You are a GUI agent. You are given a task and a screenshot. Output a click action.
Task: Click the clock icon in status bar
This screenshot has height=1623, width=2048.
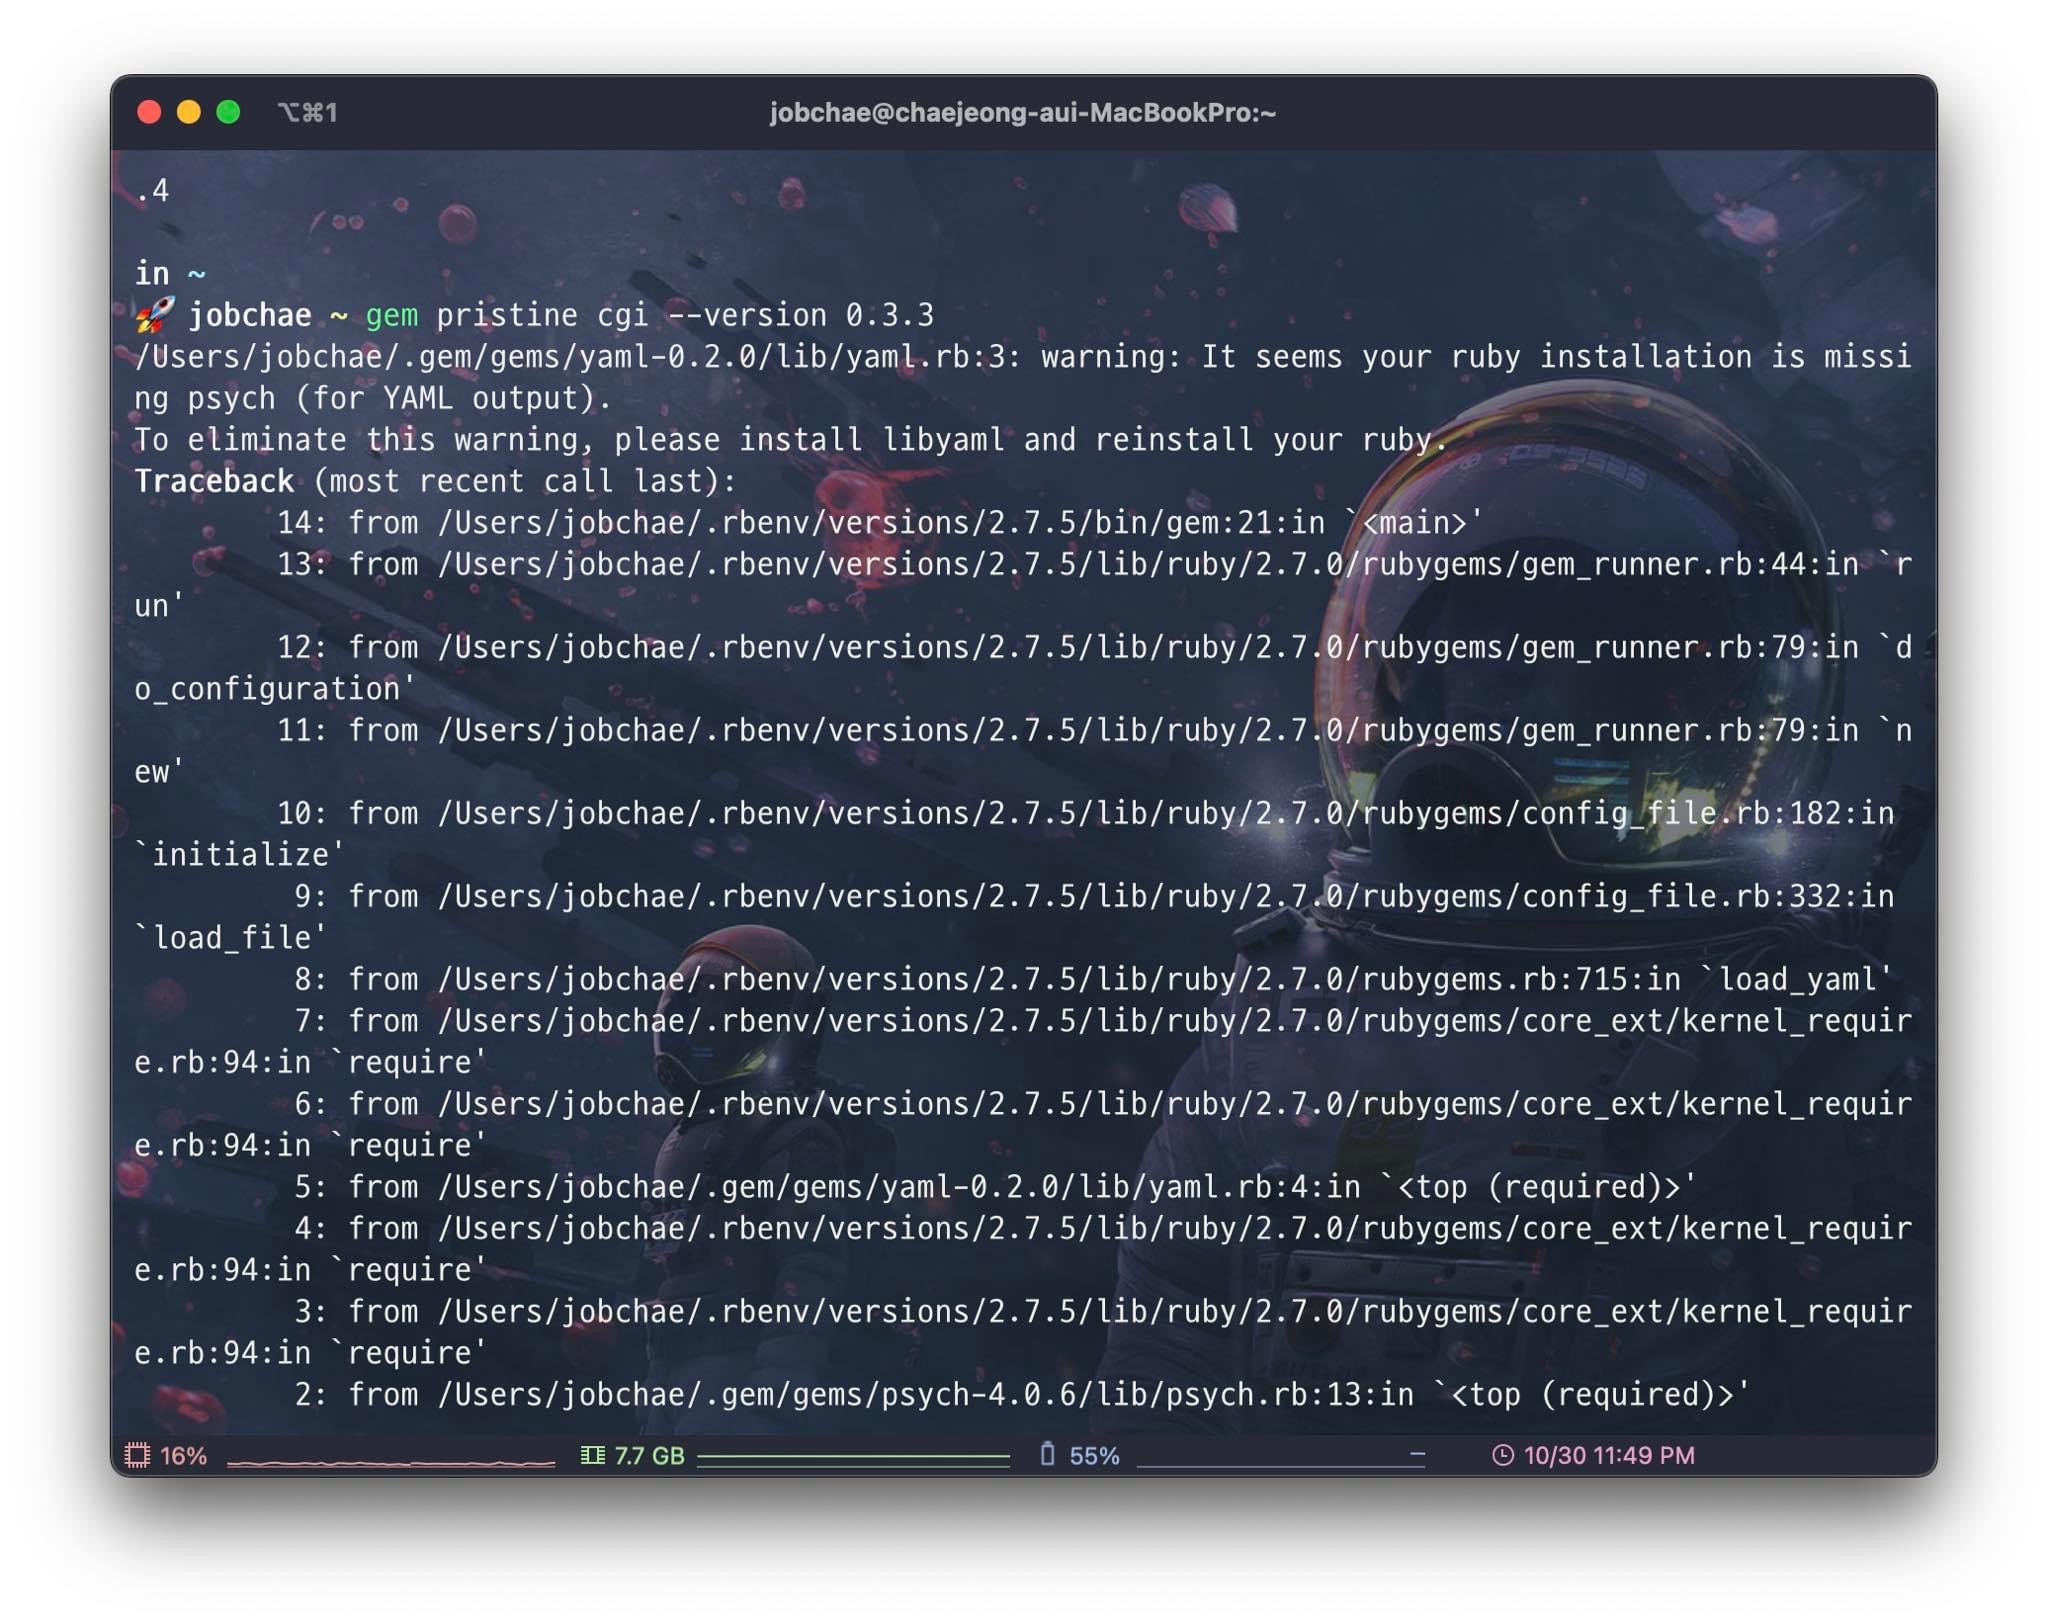pyautogui.click(x=1502, y=1455)
